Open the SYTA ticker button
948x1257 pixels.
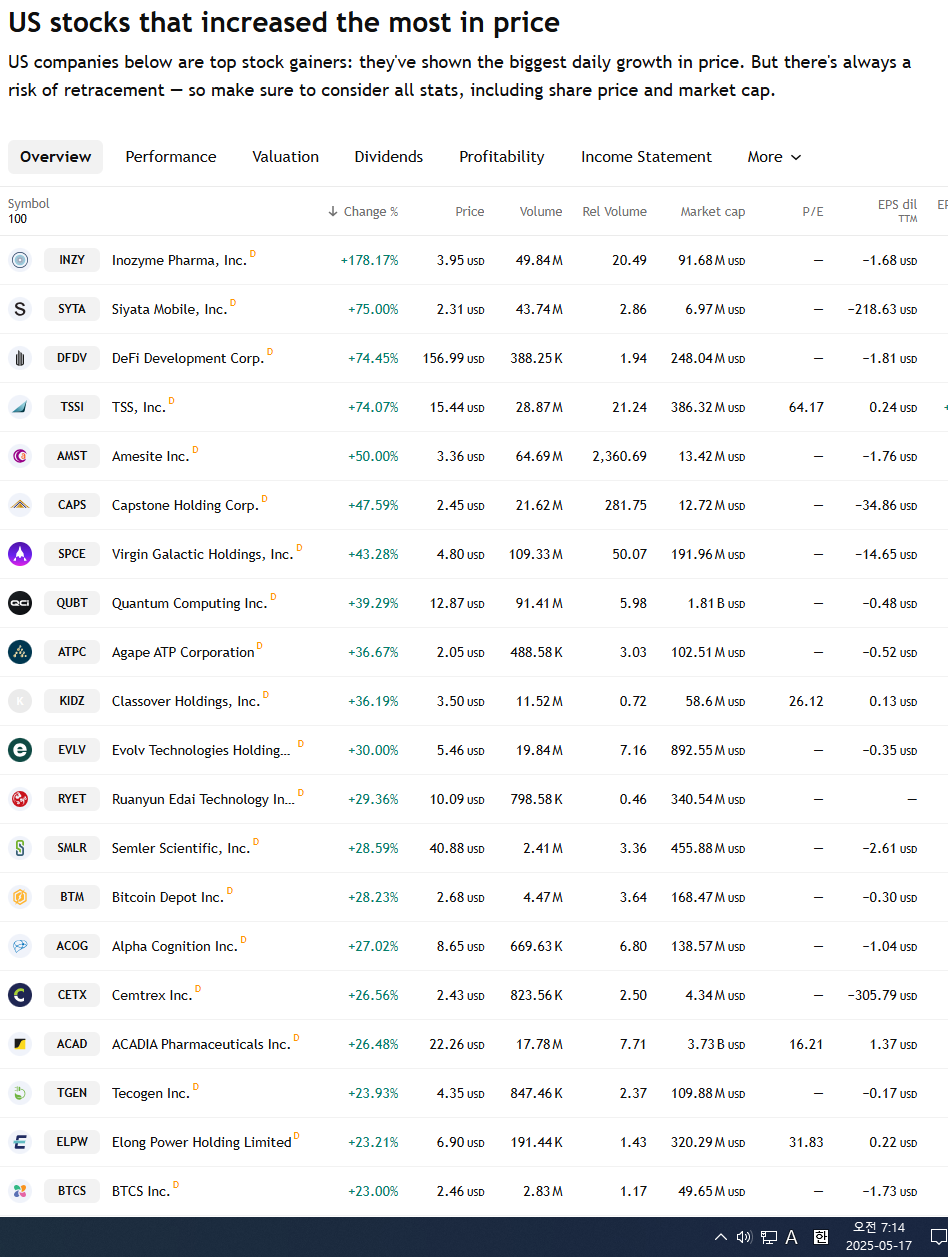(72, 309)
